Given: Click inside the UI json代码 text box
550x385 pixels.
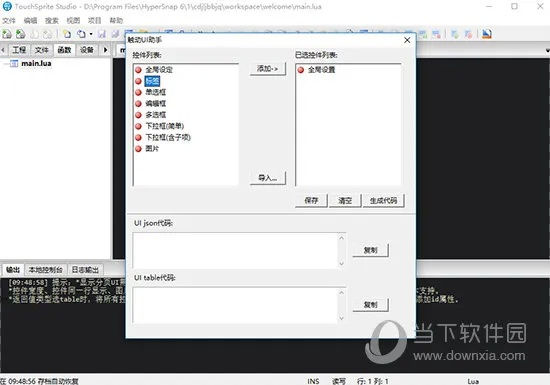Looking at the screenshot, I should click(x=235, y=251).
